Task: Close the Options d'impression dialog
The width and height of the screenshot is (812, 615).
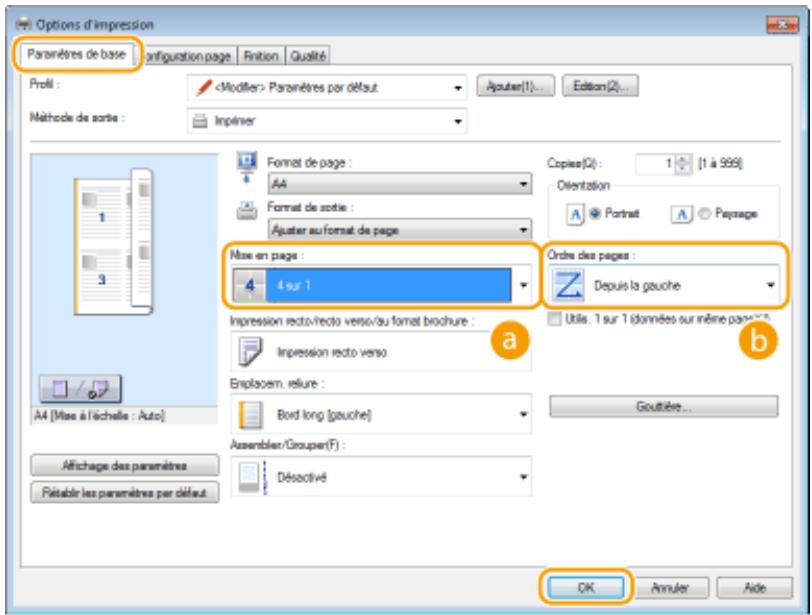Action: pos(782,24)
